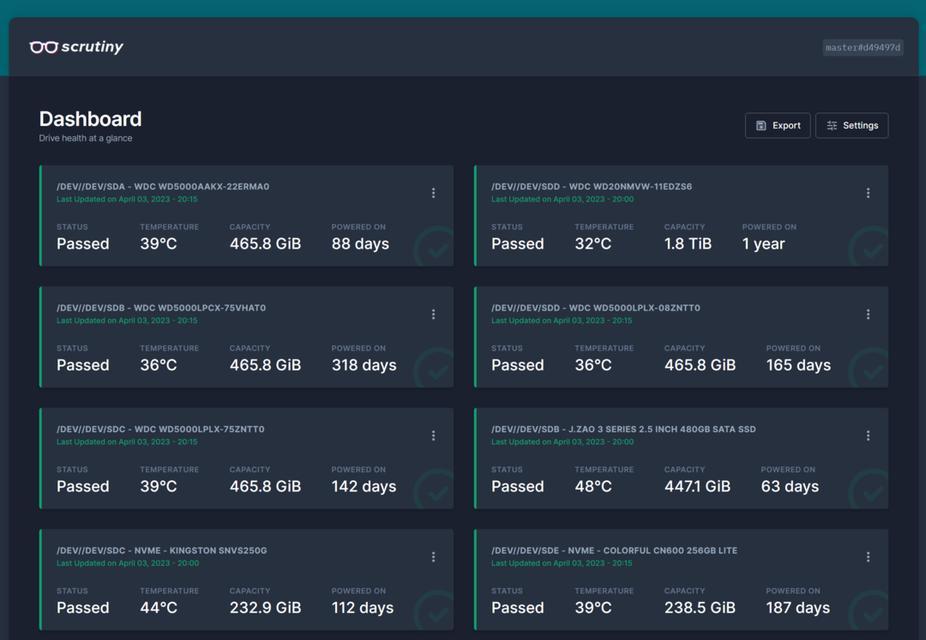Click the '187 days' powered on value

(798, 608)
